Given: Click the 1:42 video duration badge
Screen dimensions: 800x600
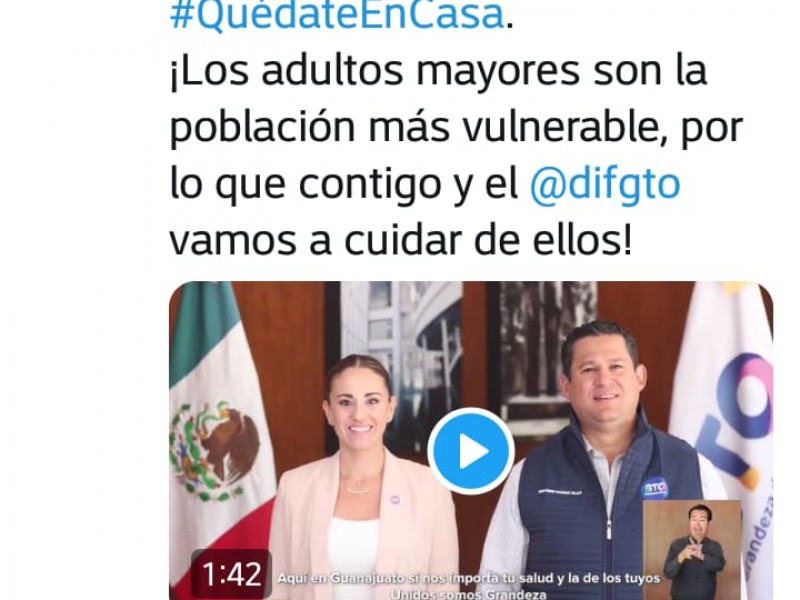Looking at the screenshot, I should click(232, 574).
